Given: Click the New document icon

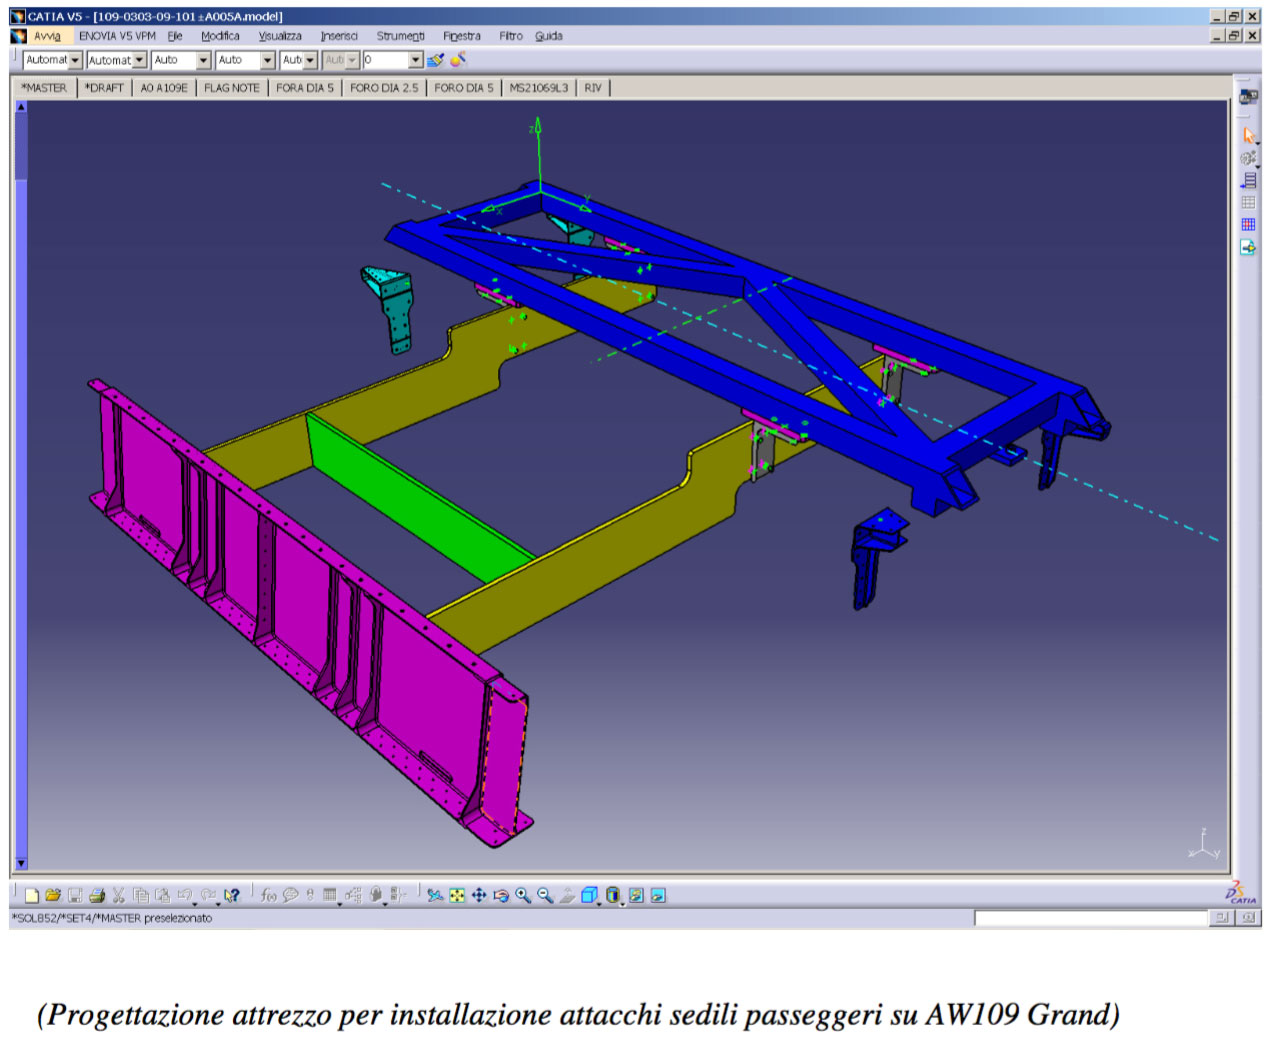Looking at the screenshot, I should click(32, 895).
